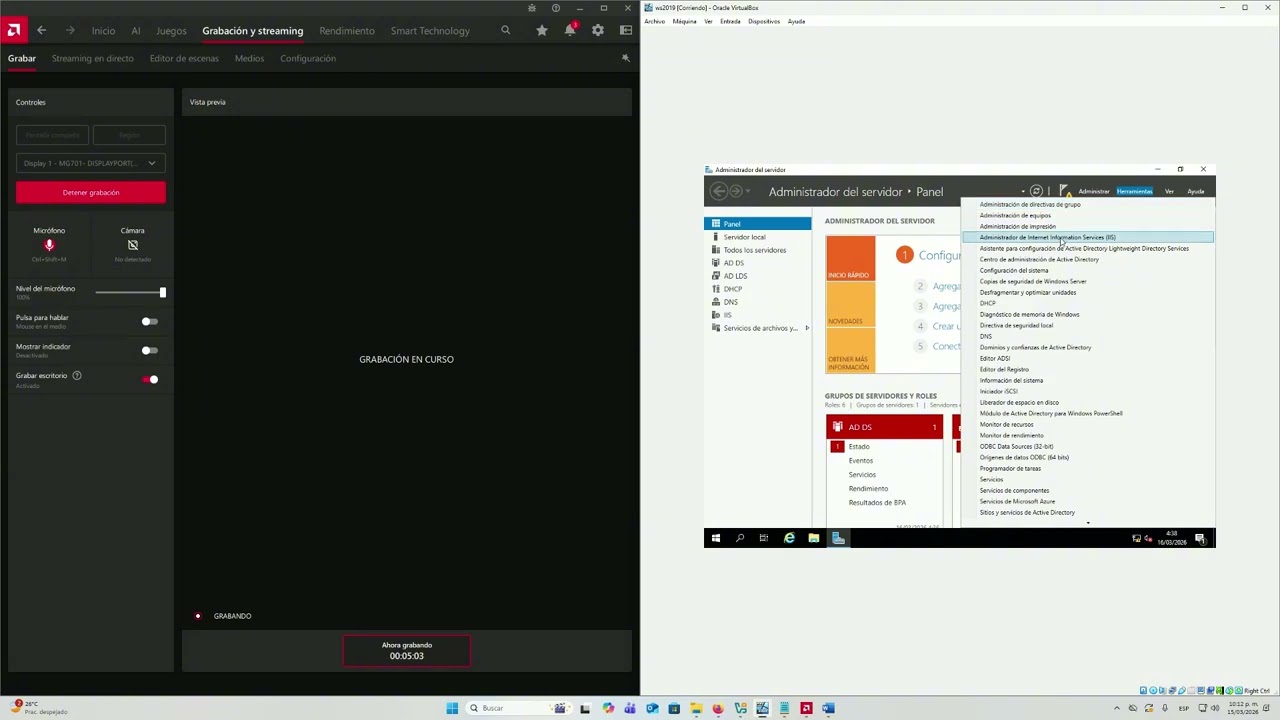1280x720 pixels.
Task: Open the Smart Technology tab
Action: tap(430, 30)
